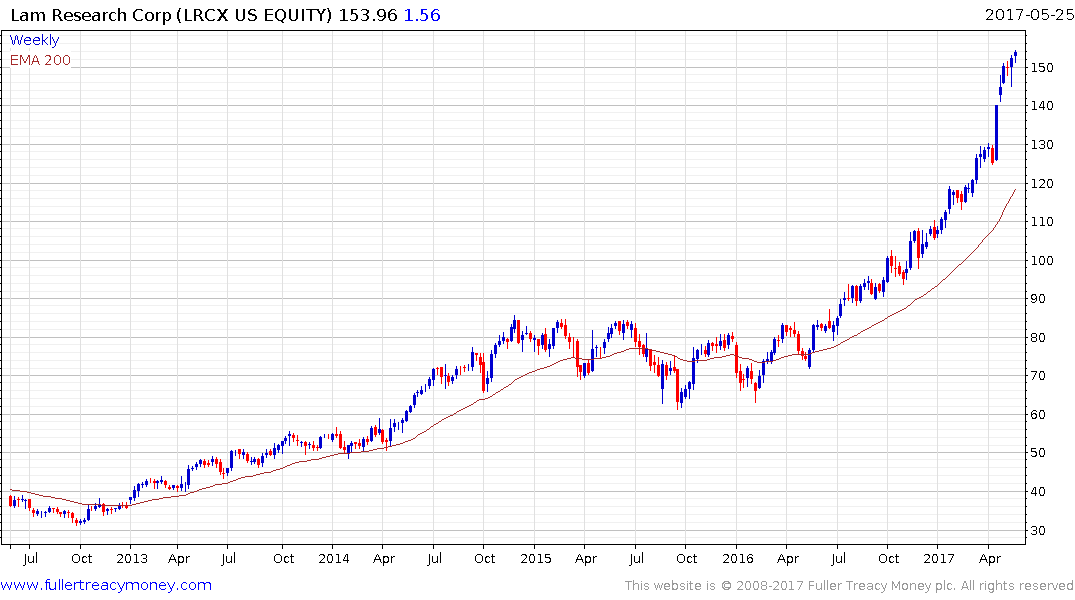Click the last price value 153.96
This screenshot has height=600, width=1075.
(368, 15)
